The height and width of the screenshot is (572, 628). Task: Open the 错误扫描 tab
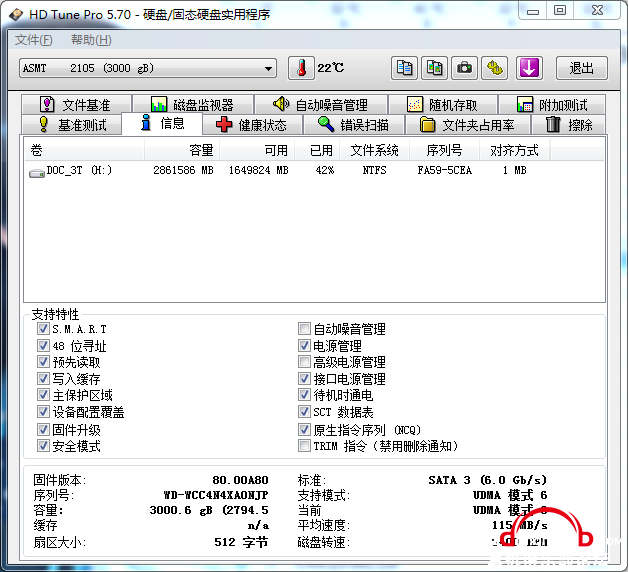coord(354,125)
